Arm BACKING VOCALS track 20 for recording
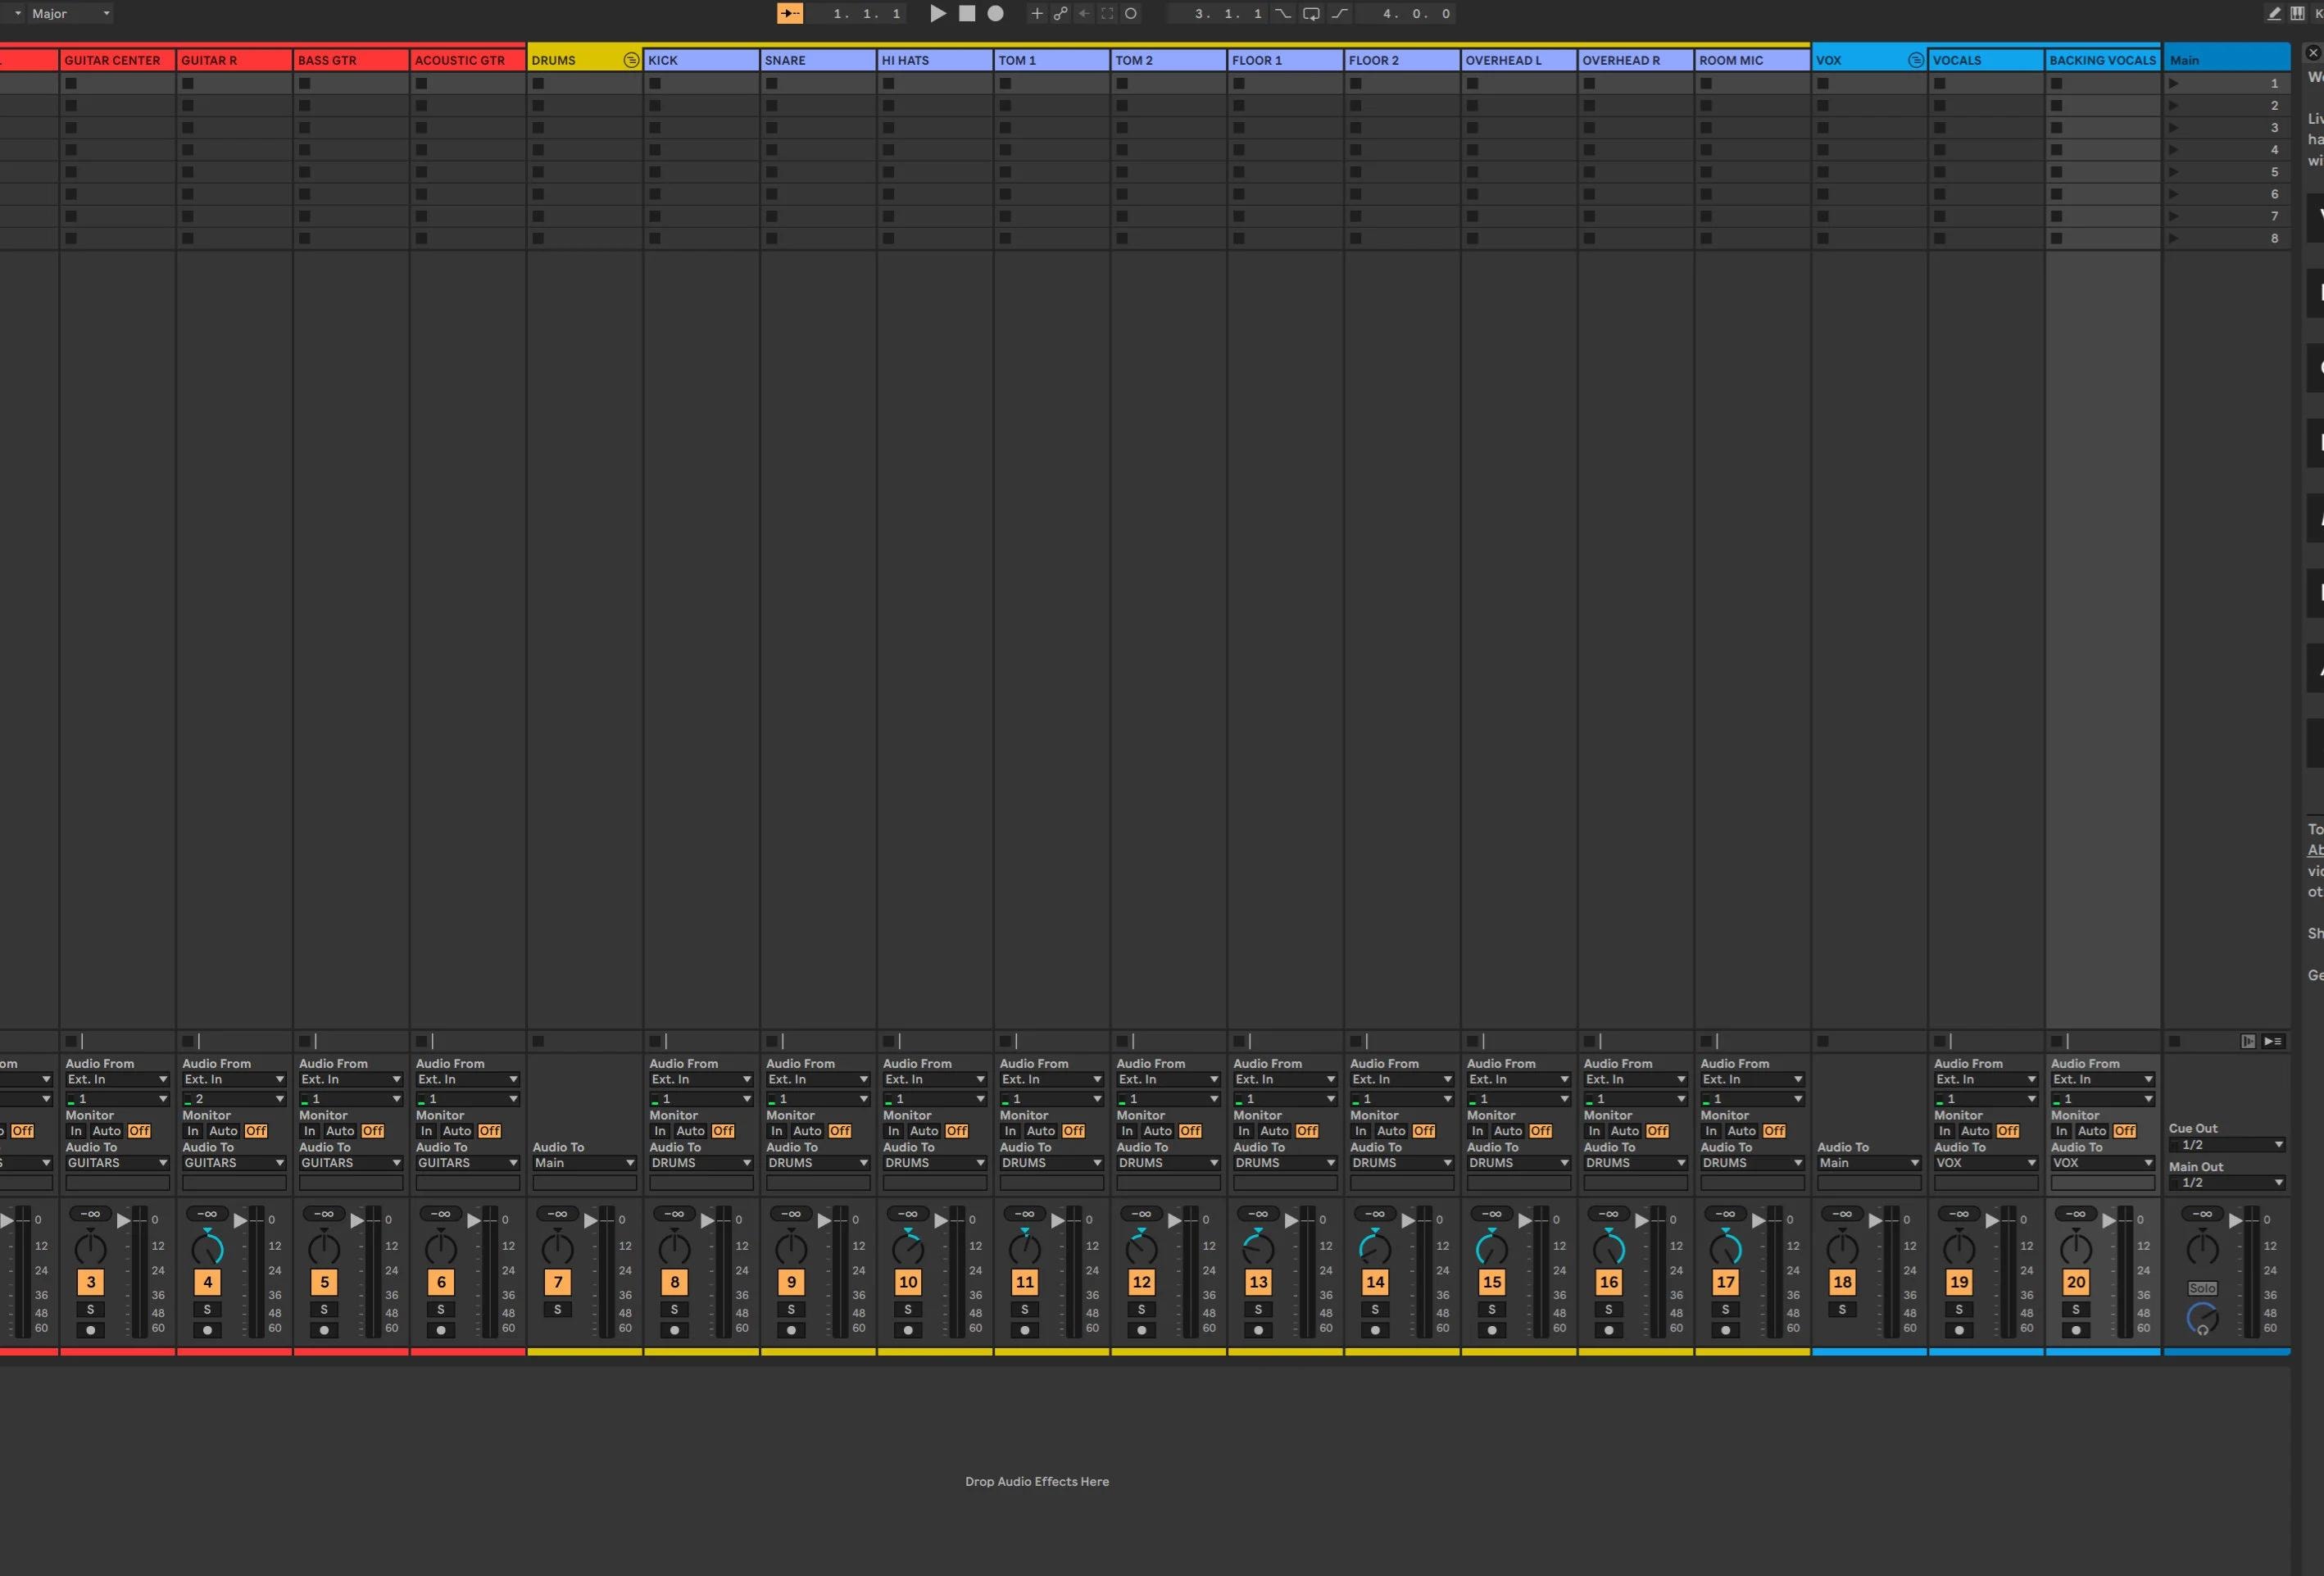The image size is (2324, 1576). pos(2076,1330)
